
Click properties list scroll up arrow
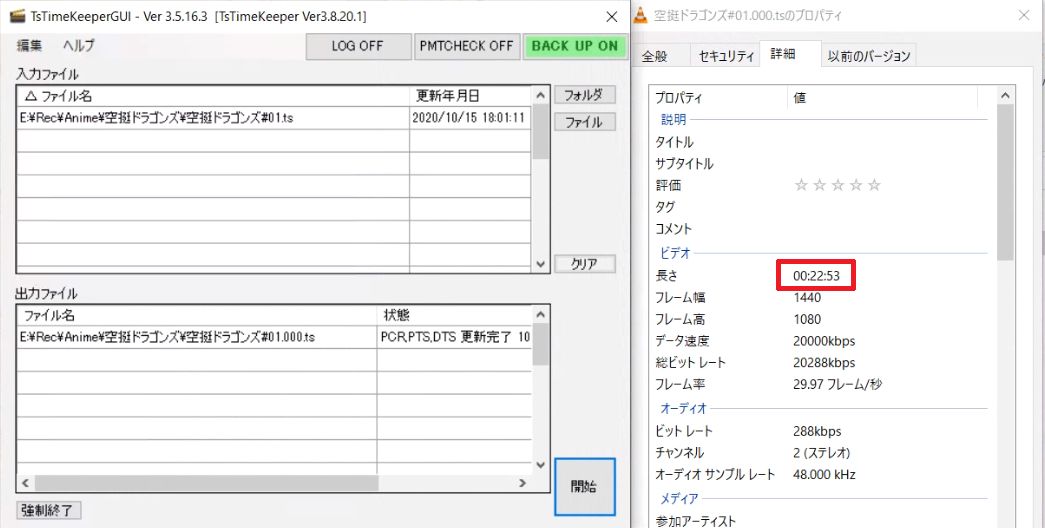point(1005,97)
